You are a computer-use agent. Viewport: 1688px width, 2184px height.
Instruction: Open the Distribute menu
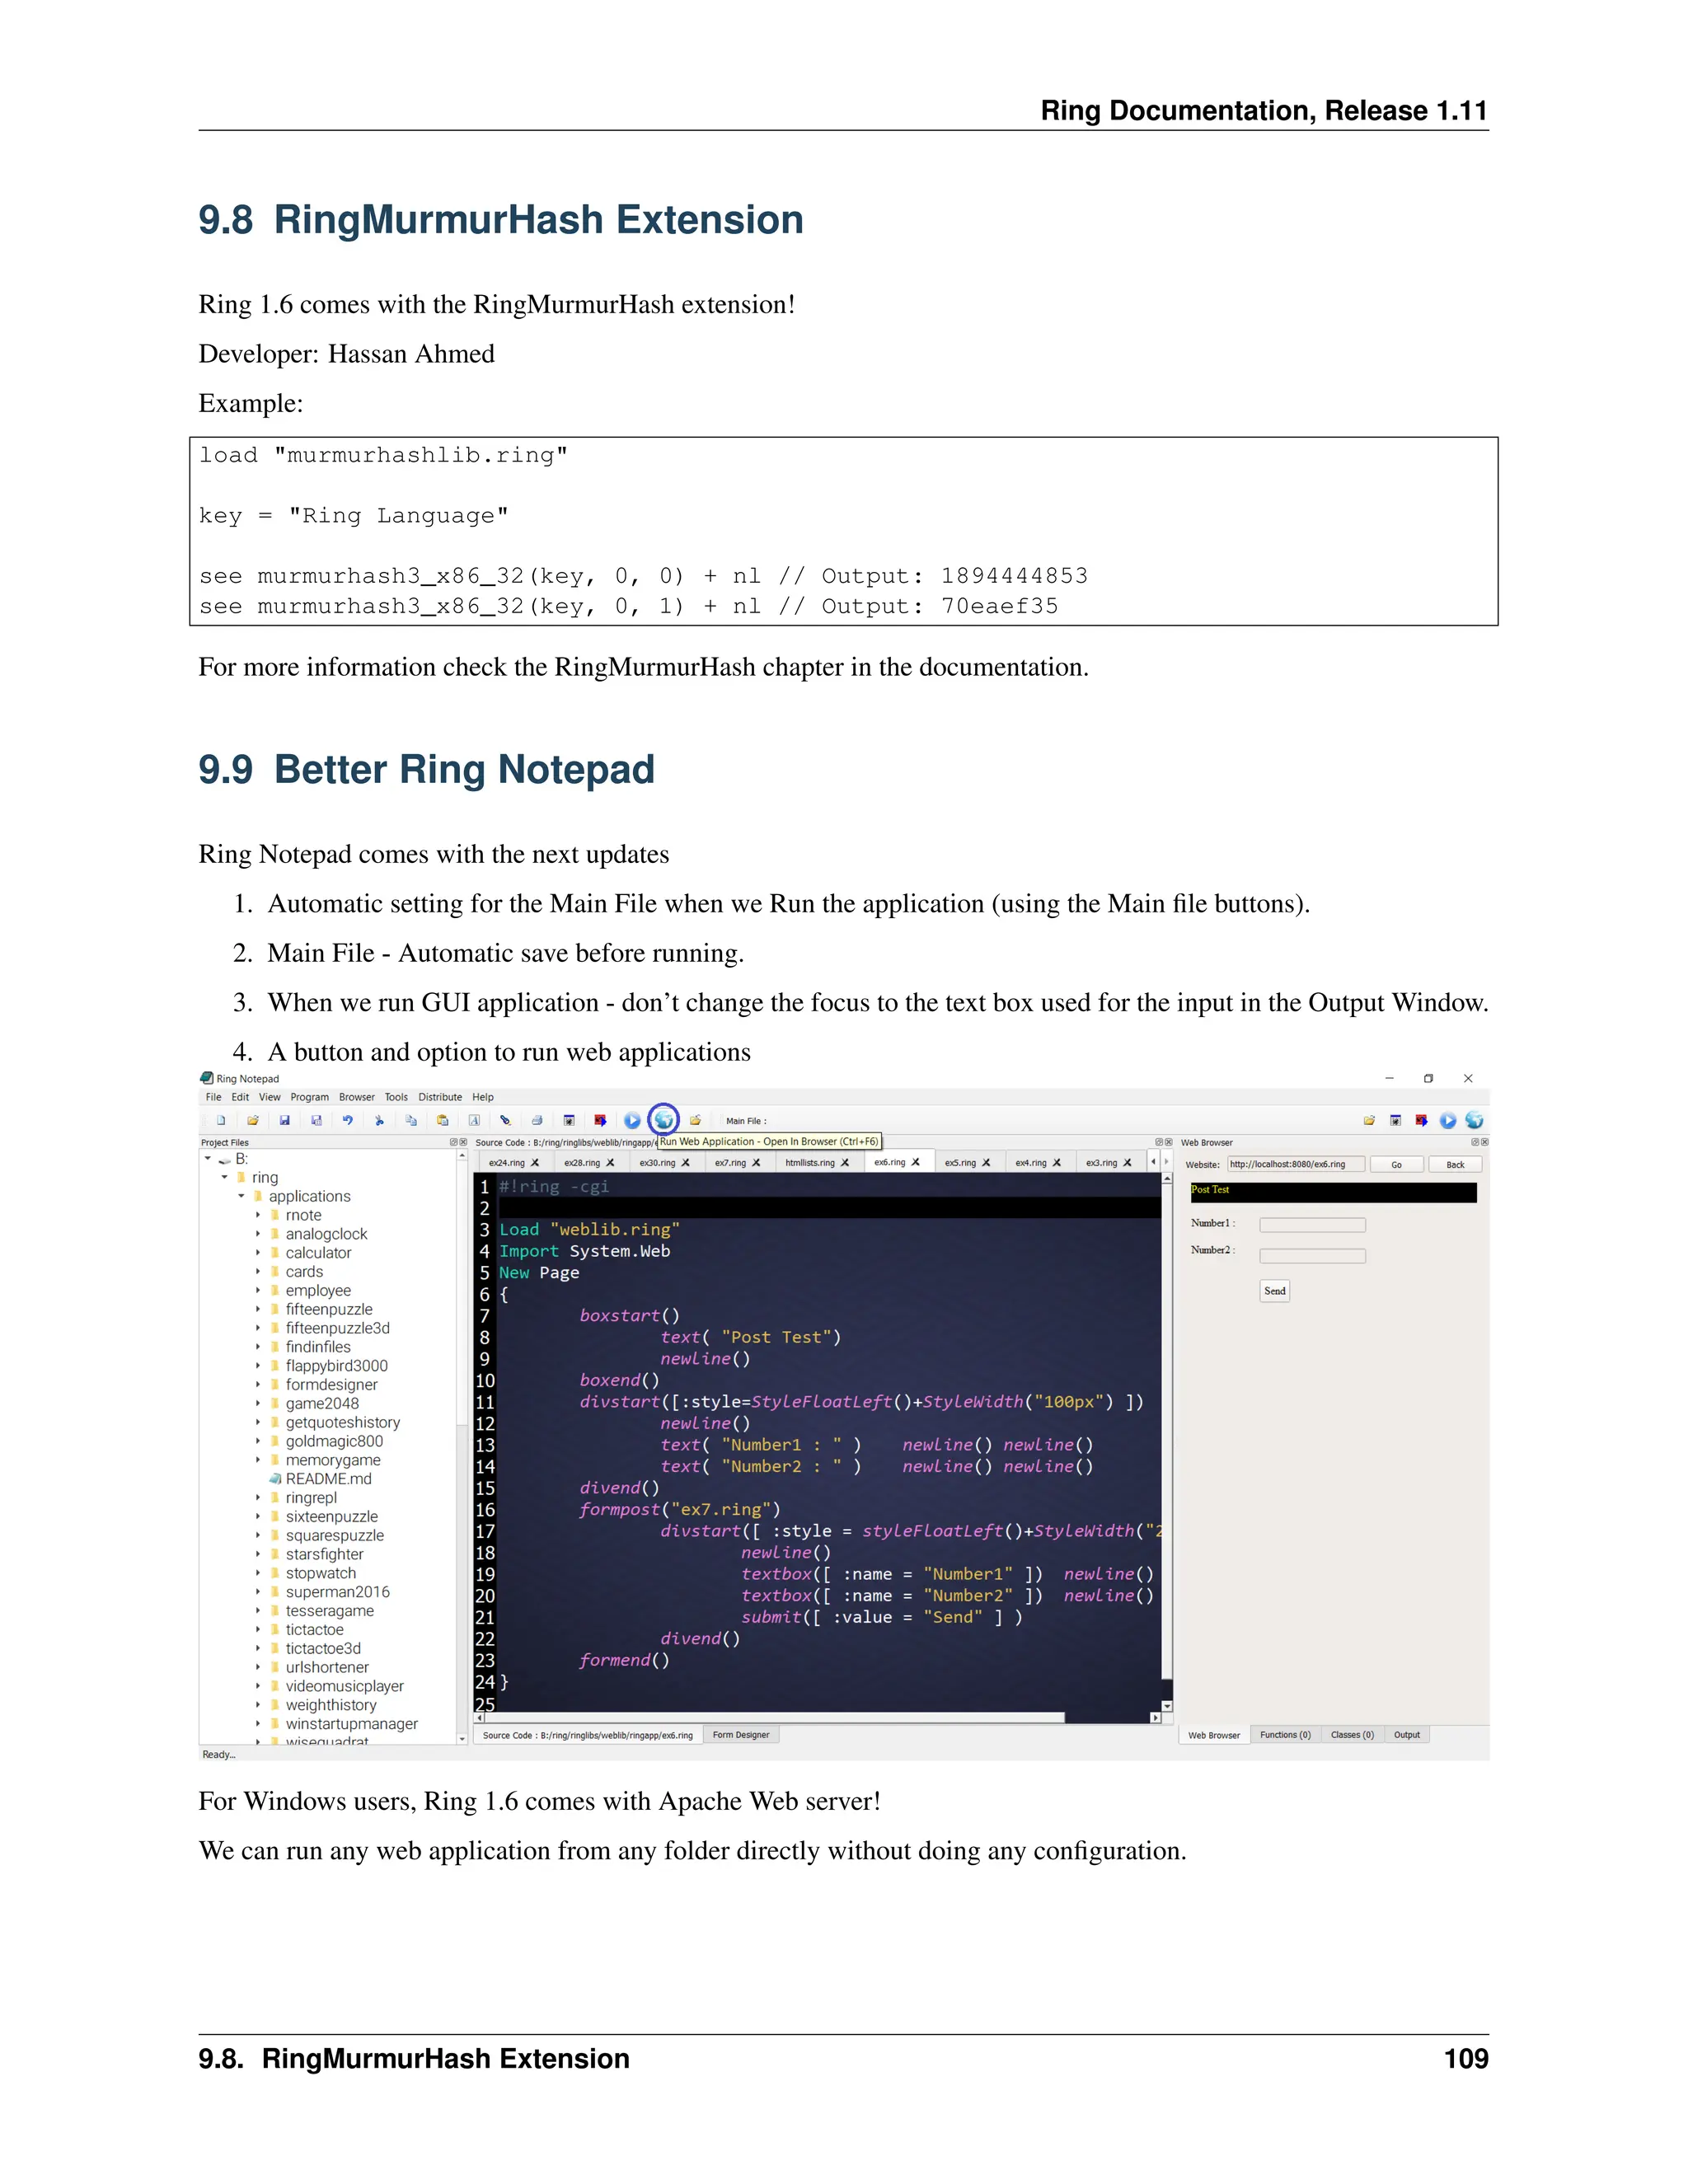[x=440, y=1097]
